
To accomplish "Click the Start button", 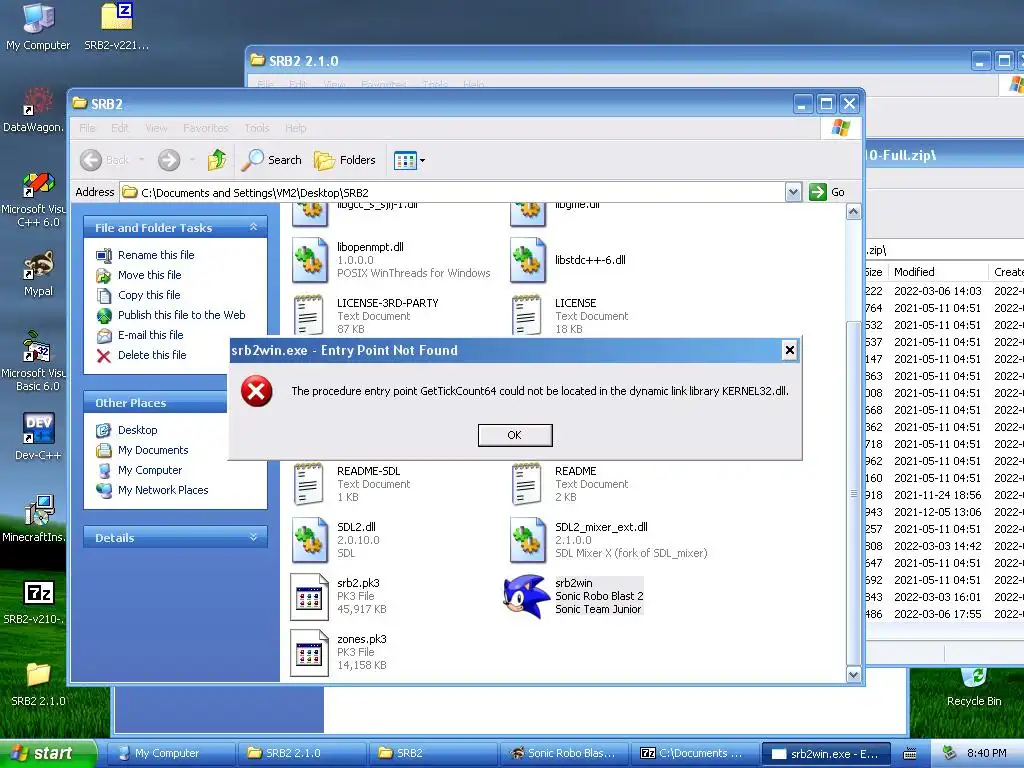I will click(x=47, y=753).
